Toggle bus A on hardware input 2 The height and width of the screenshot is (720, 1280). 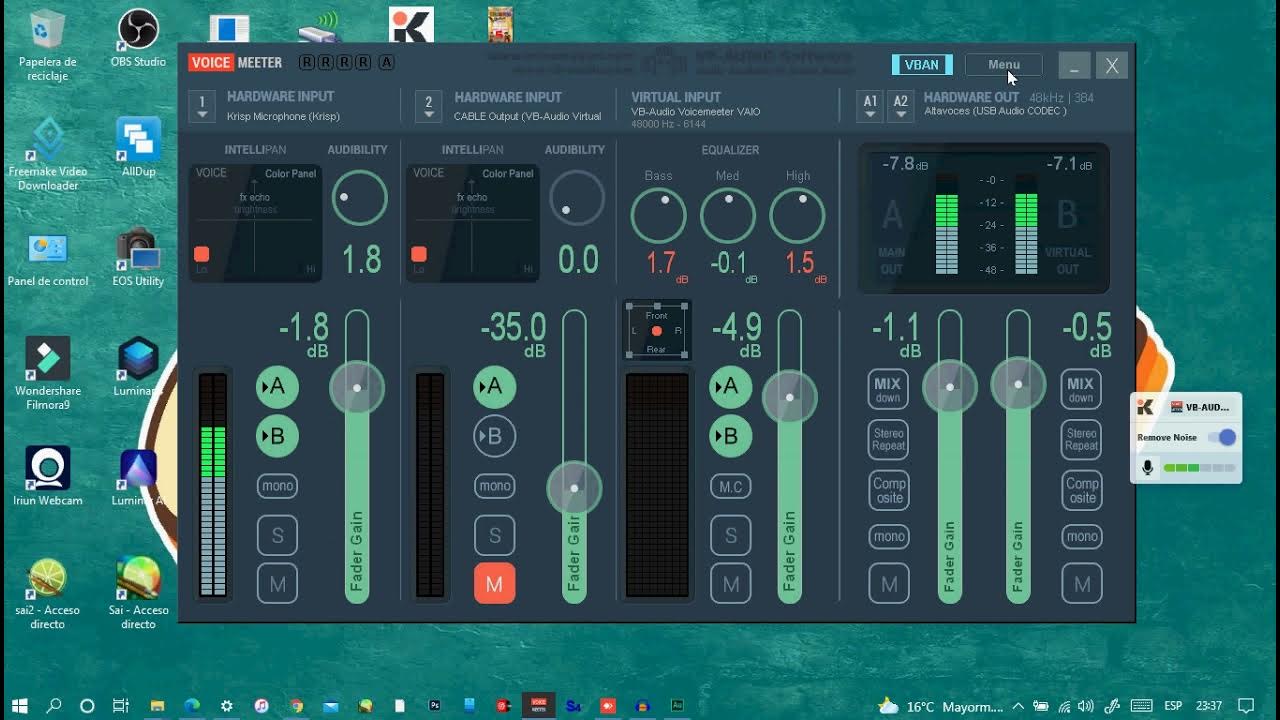point(494,387)
